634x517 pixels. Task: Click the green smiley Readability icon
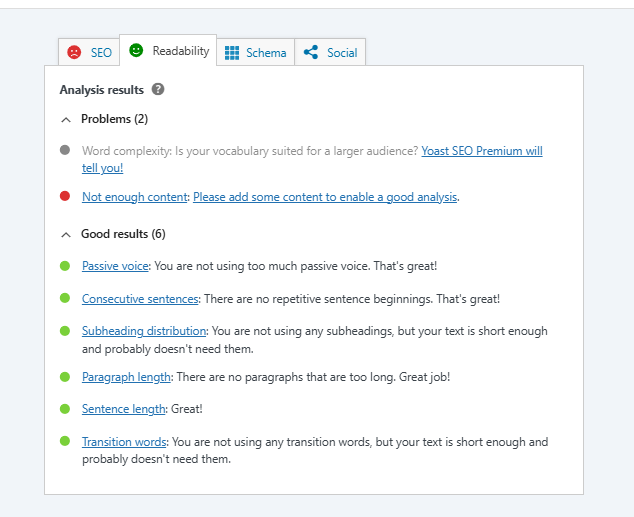(137, 50)
